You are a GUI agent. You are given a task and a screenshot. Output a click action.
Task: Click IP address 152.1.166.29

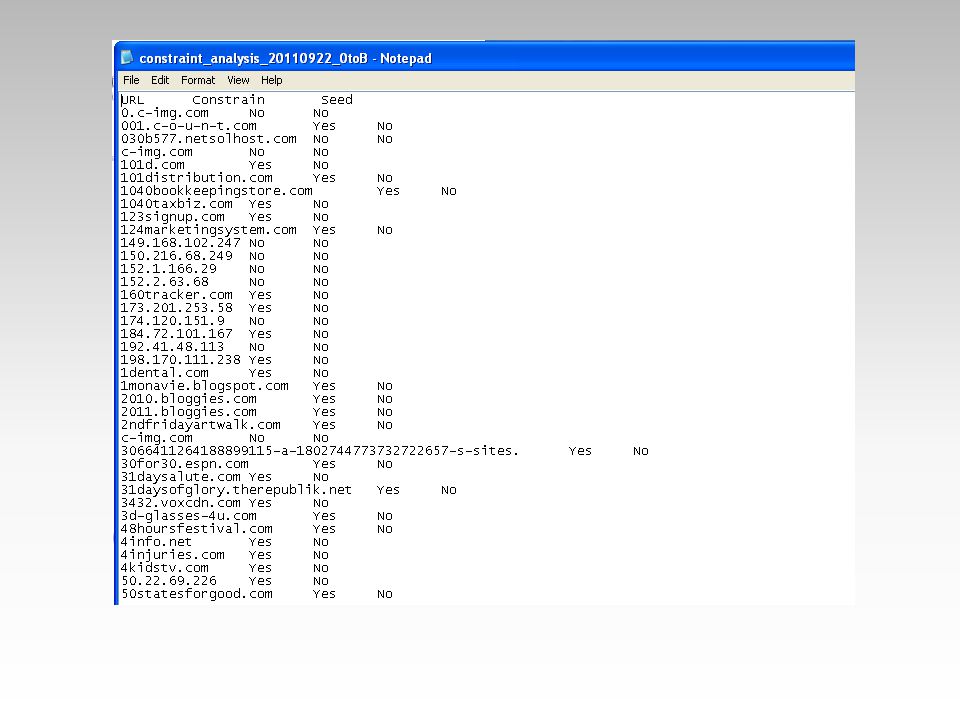point(169,269)
